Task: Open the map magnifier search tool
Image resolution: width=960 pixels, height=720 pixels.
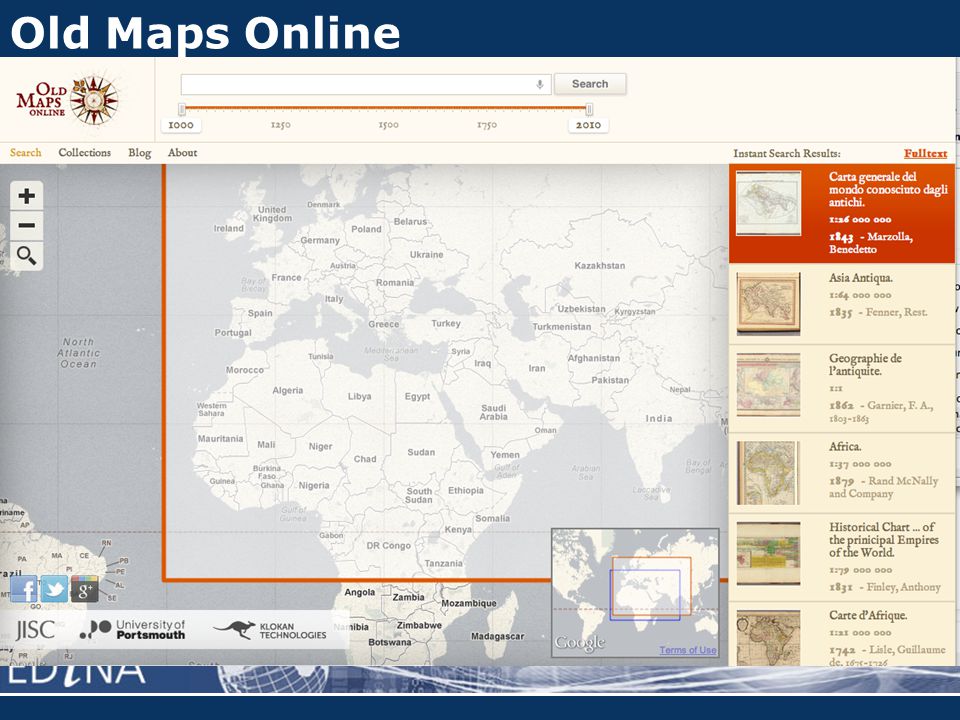Action: click(x=26, y=255)
